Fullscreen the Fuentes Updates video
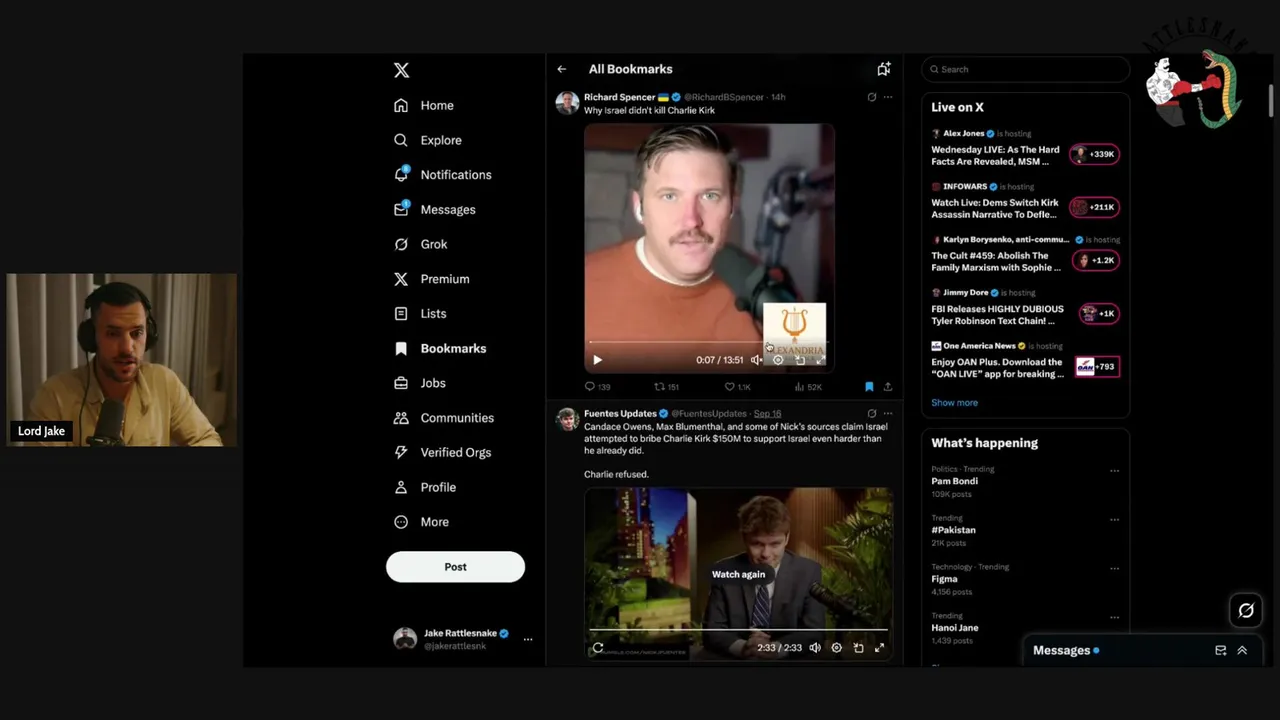 [880, 648]
